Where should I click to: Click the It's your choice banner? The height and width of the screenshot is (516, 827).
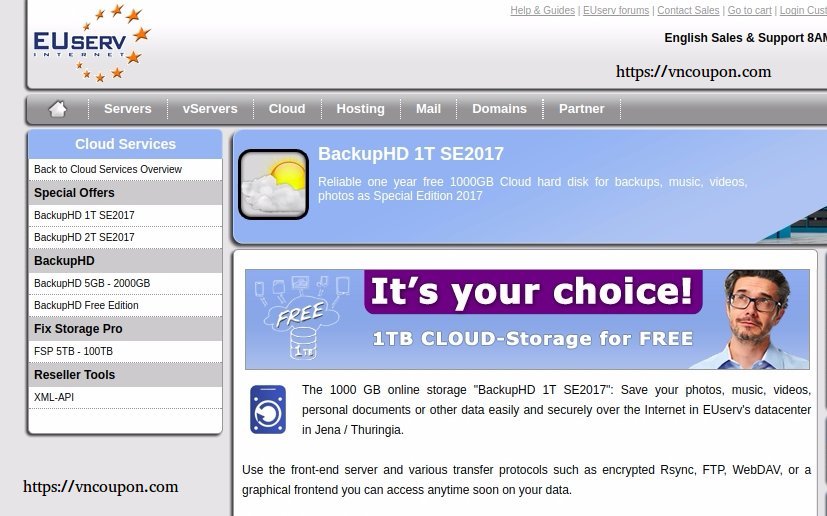pos(533,292)
